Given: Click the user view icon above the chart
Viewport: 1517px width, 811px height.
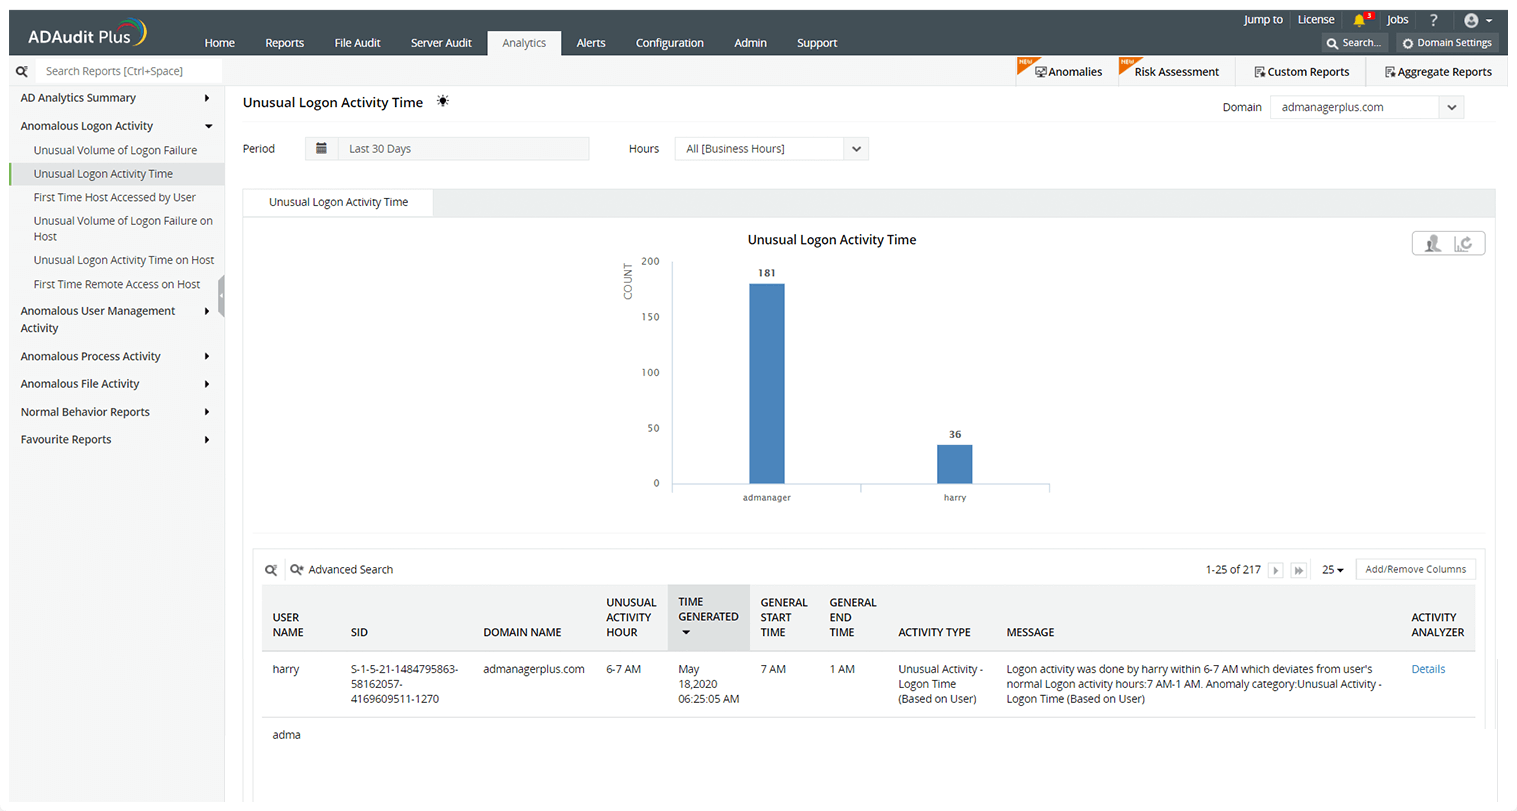Looking at the screenshot, I should click(1433, 243).
